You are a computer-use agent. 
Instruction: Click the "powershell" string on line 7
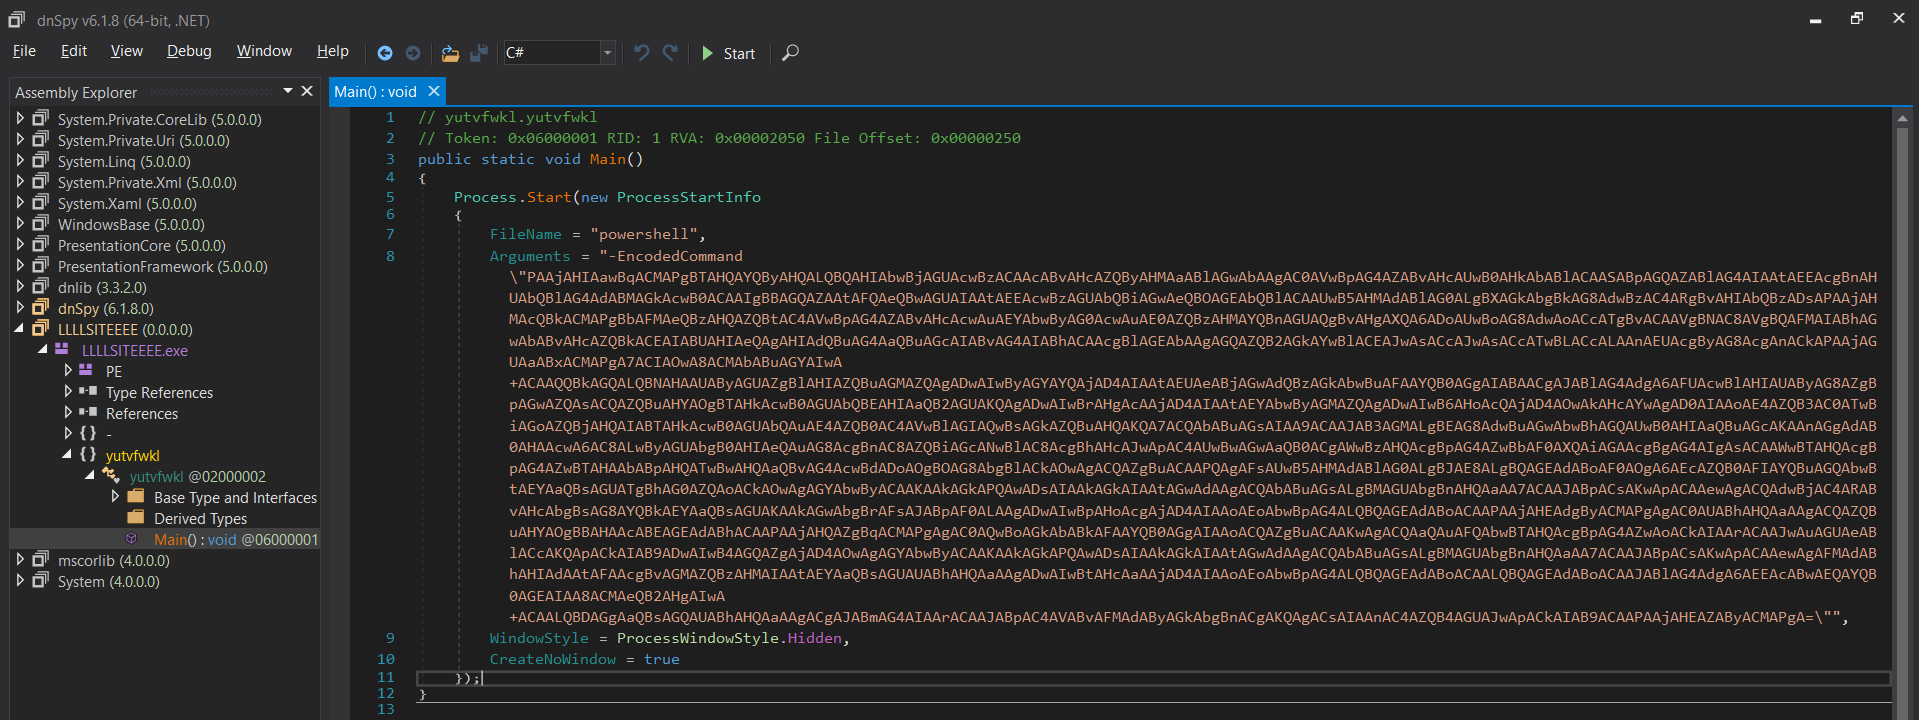click(x=644, y=234)
